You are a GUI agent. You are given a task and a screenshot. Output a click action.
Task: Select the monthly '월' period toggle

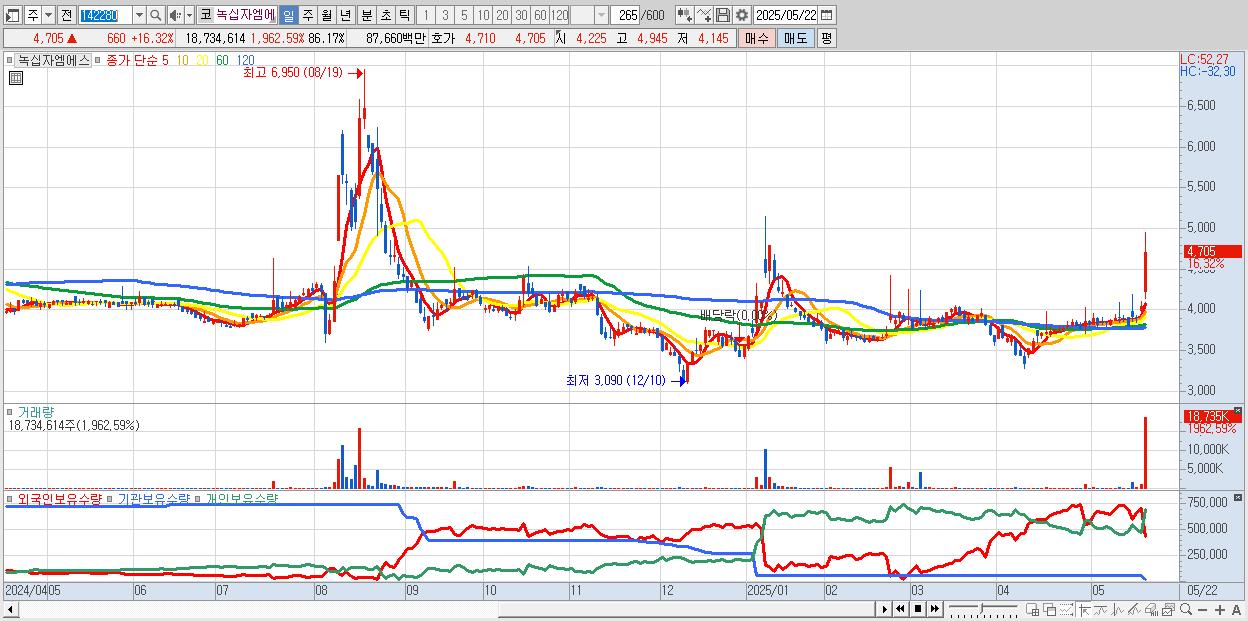pos(326,15)
